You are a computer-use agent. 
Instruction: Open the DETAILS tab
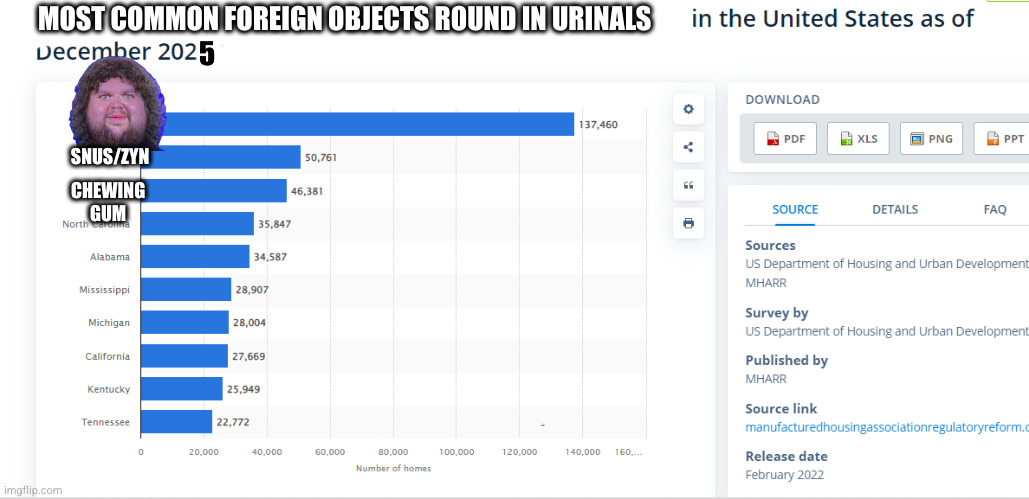[895, 209]
